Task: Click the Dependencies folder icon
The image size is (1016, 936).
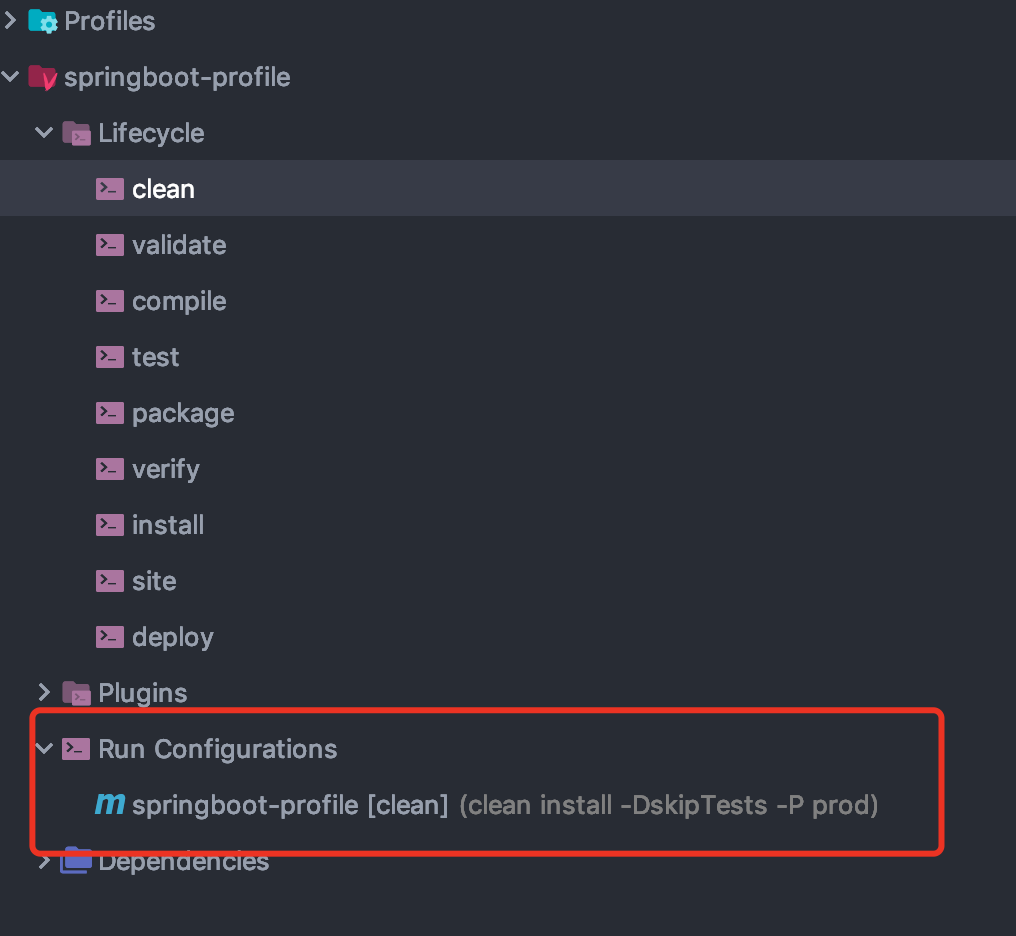Action: click(77, 860)
